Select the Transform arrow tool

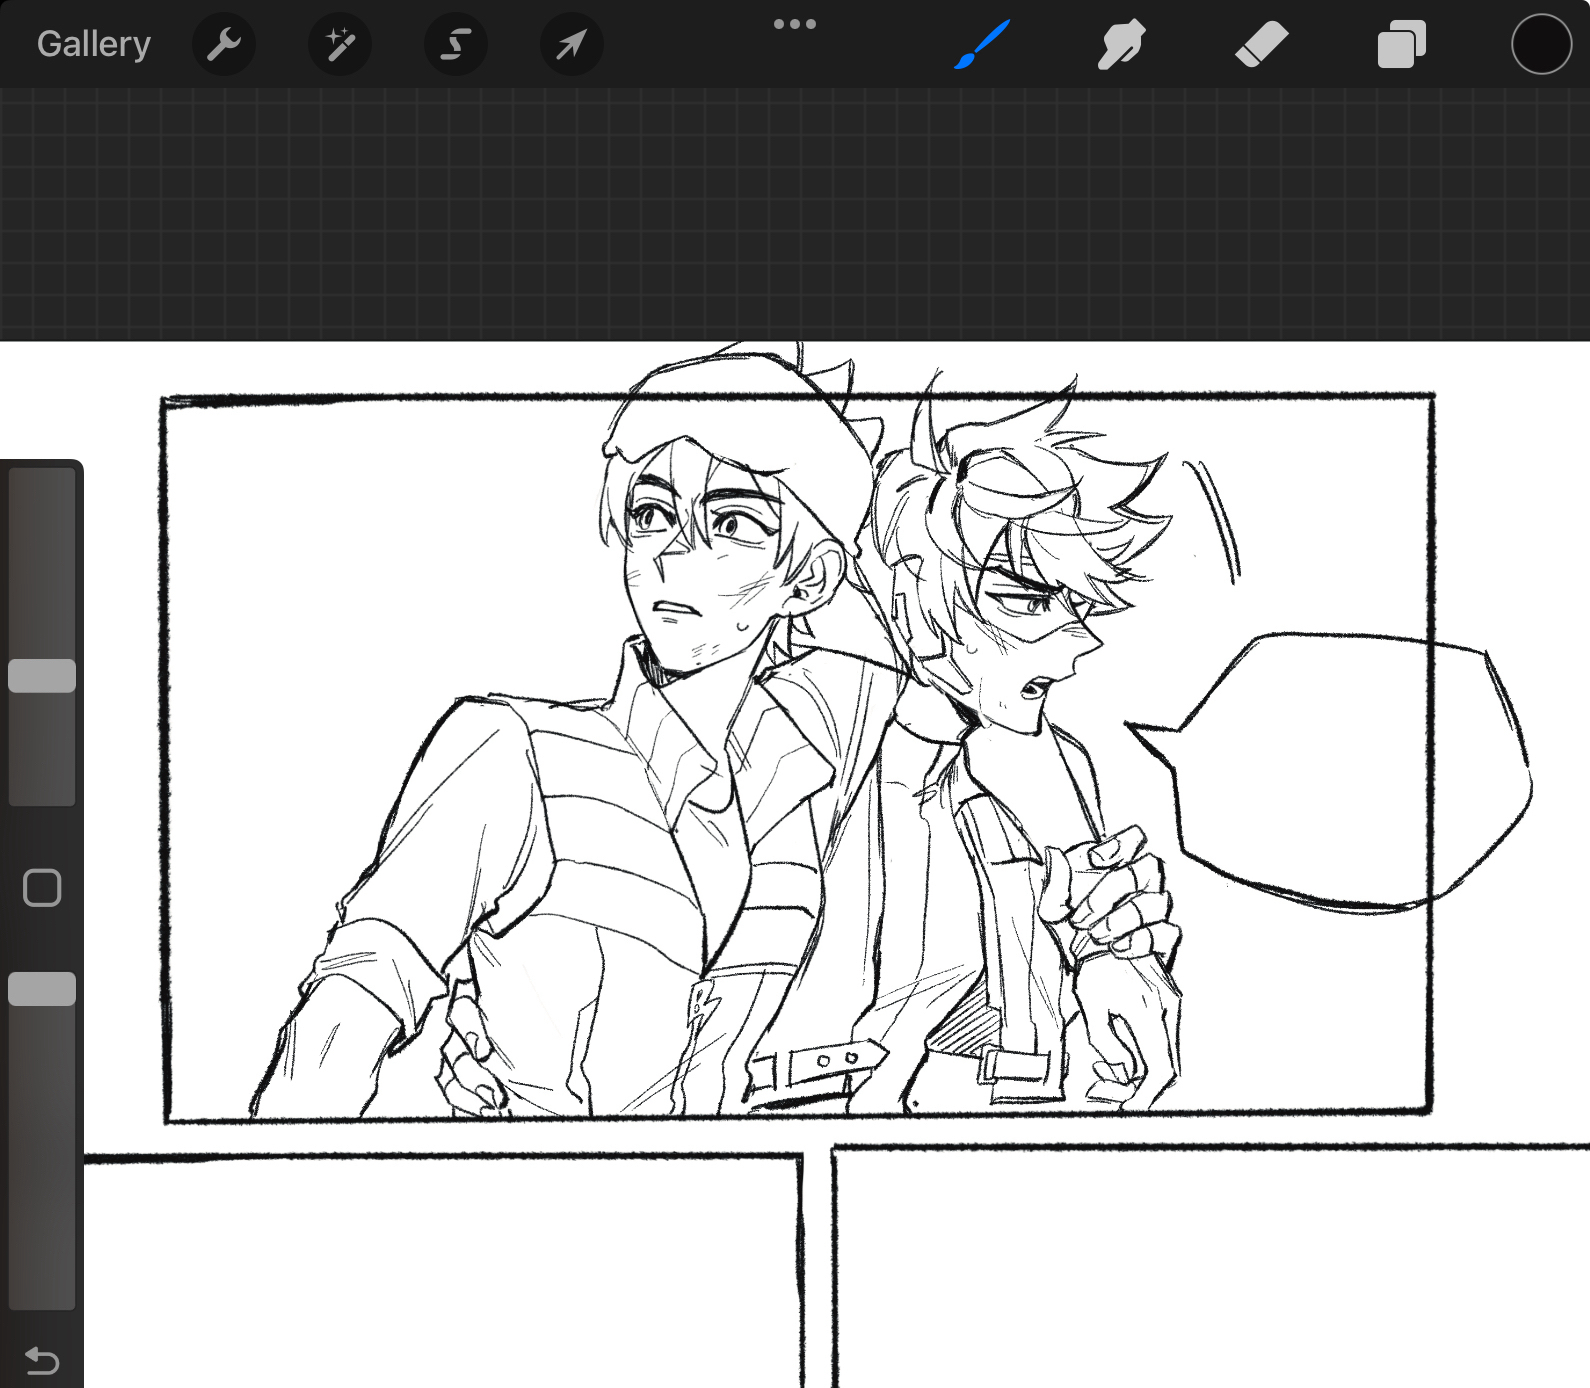click(571, 44)
